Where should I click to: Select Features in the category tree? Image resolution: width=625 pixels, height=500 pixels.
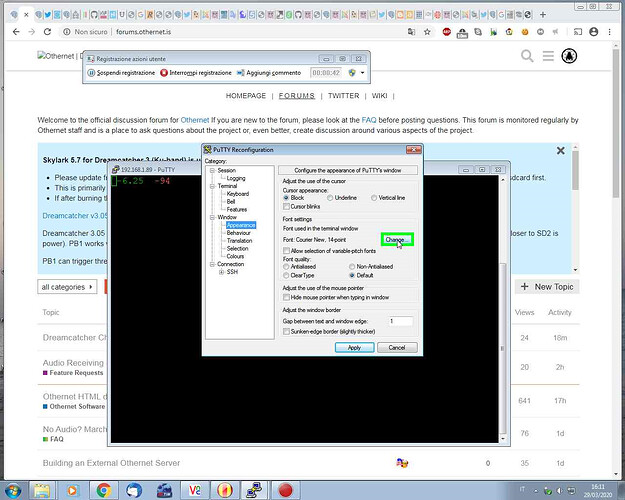[x=237, y=209]
